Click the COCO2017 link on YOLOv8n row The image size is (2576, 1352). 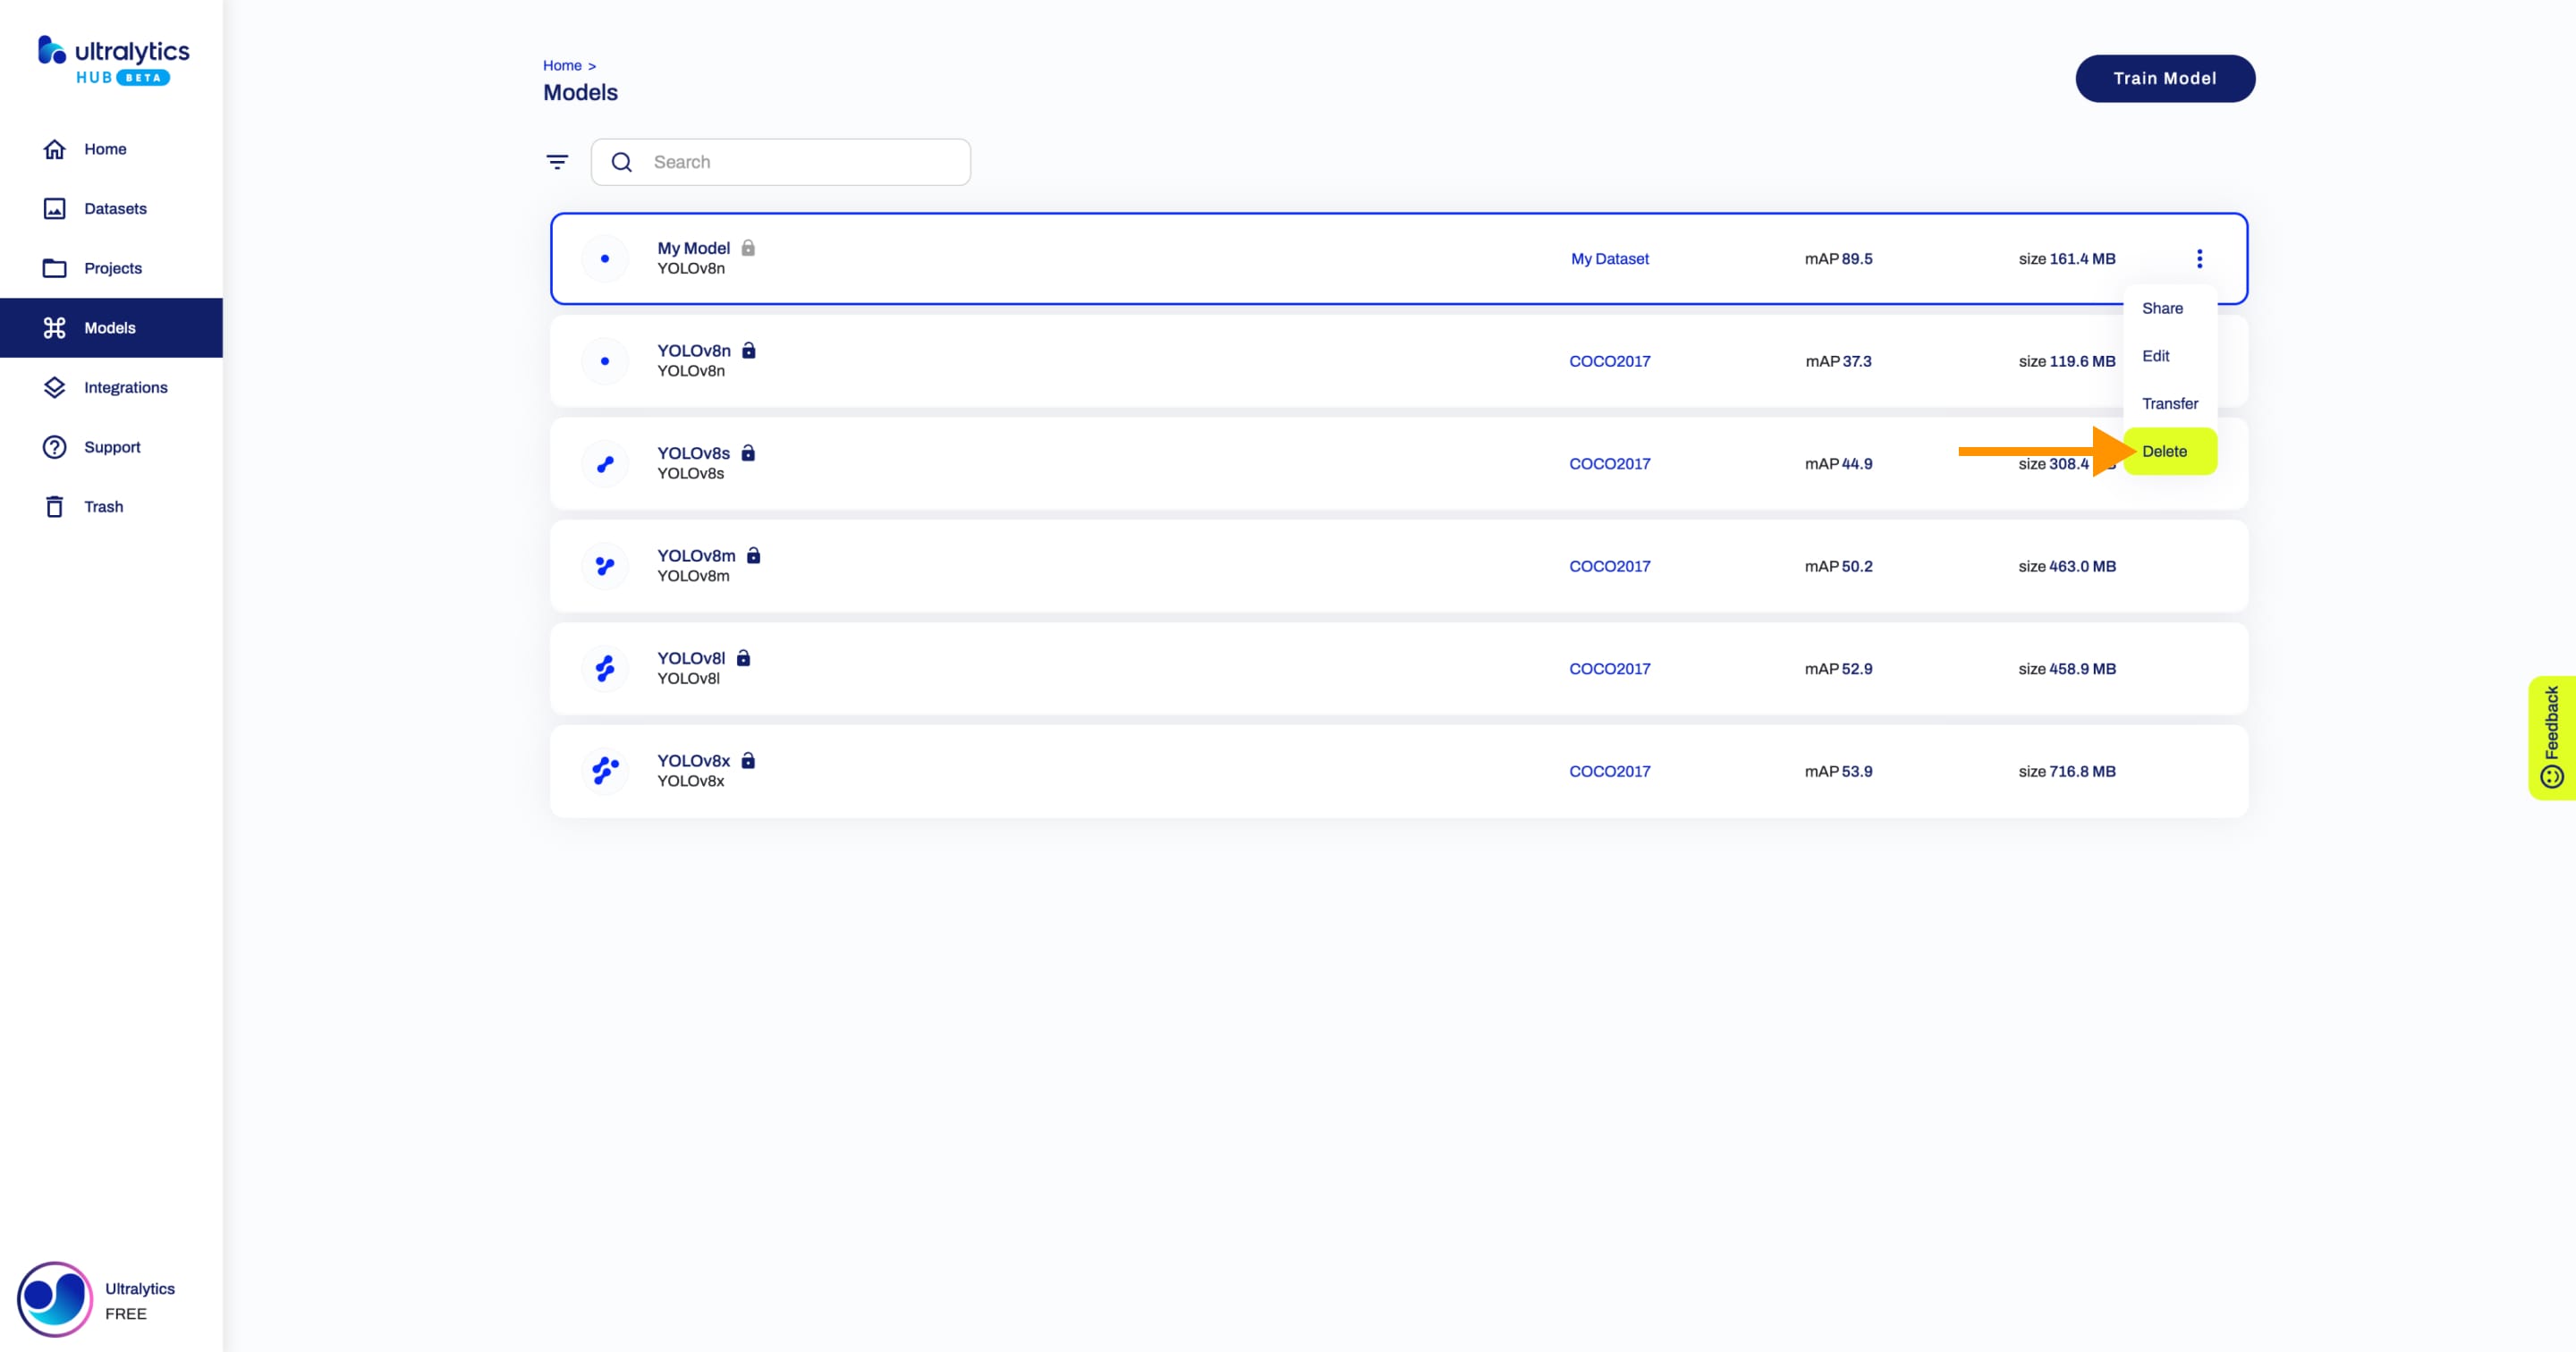1608,361
